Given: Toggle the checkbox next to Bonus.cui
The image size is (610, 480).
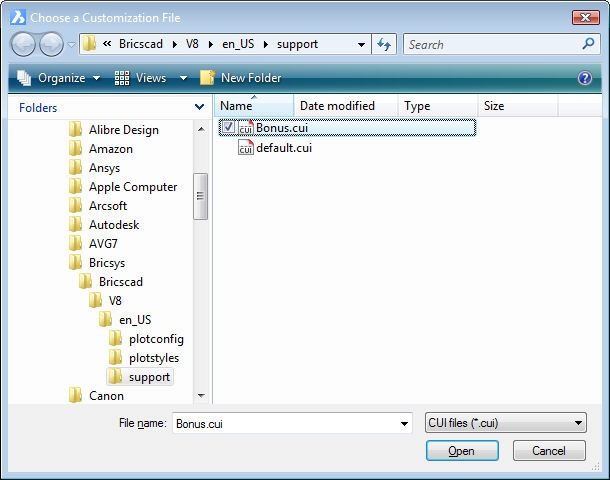Looking at the screenshot, I should click(228, 127).
